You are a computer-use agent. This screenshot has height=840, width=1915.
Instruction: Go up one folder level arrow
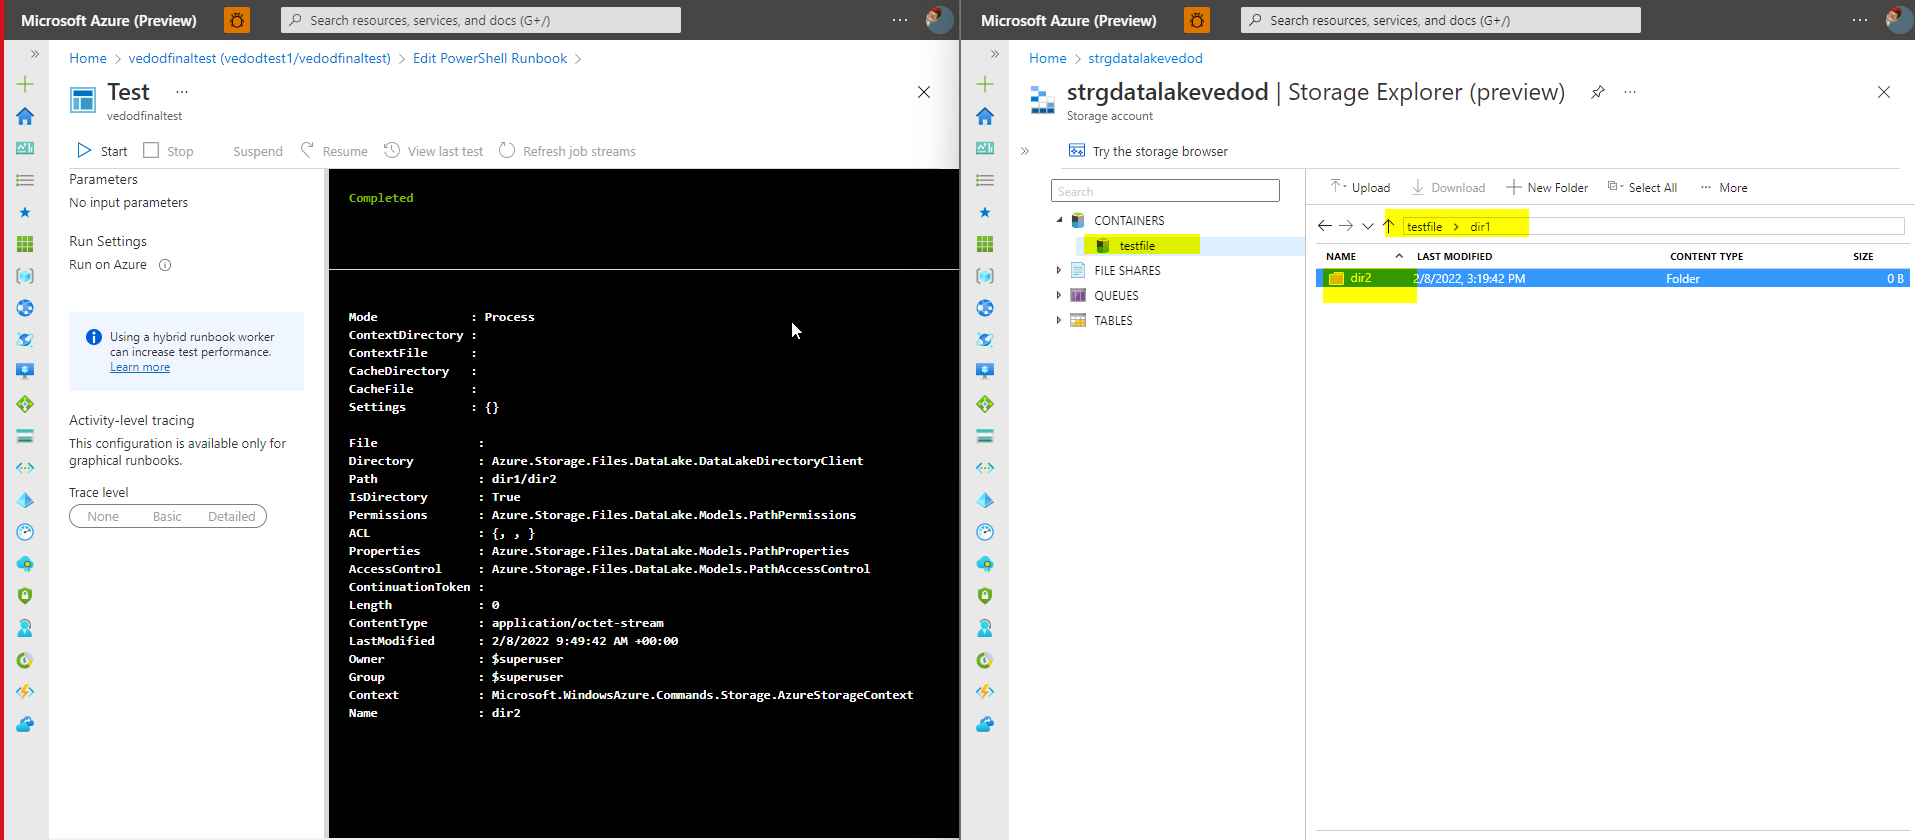[x=1389, y=226]
